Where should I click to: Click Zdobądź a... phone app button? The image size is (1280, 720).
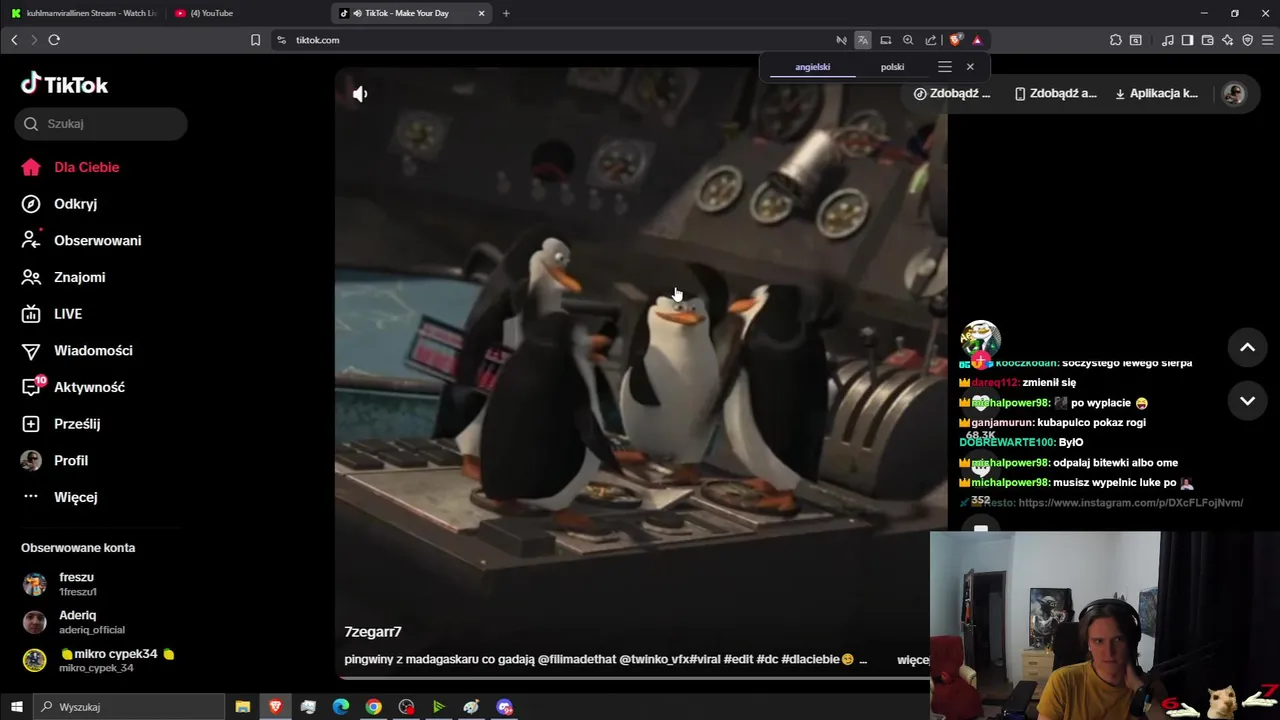pos(1055,93)
